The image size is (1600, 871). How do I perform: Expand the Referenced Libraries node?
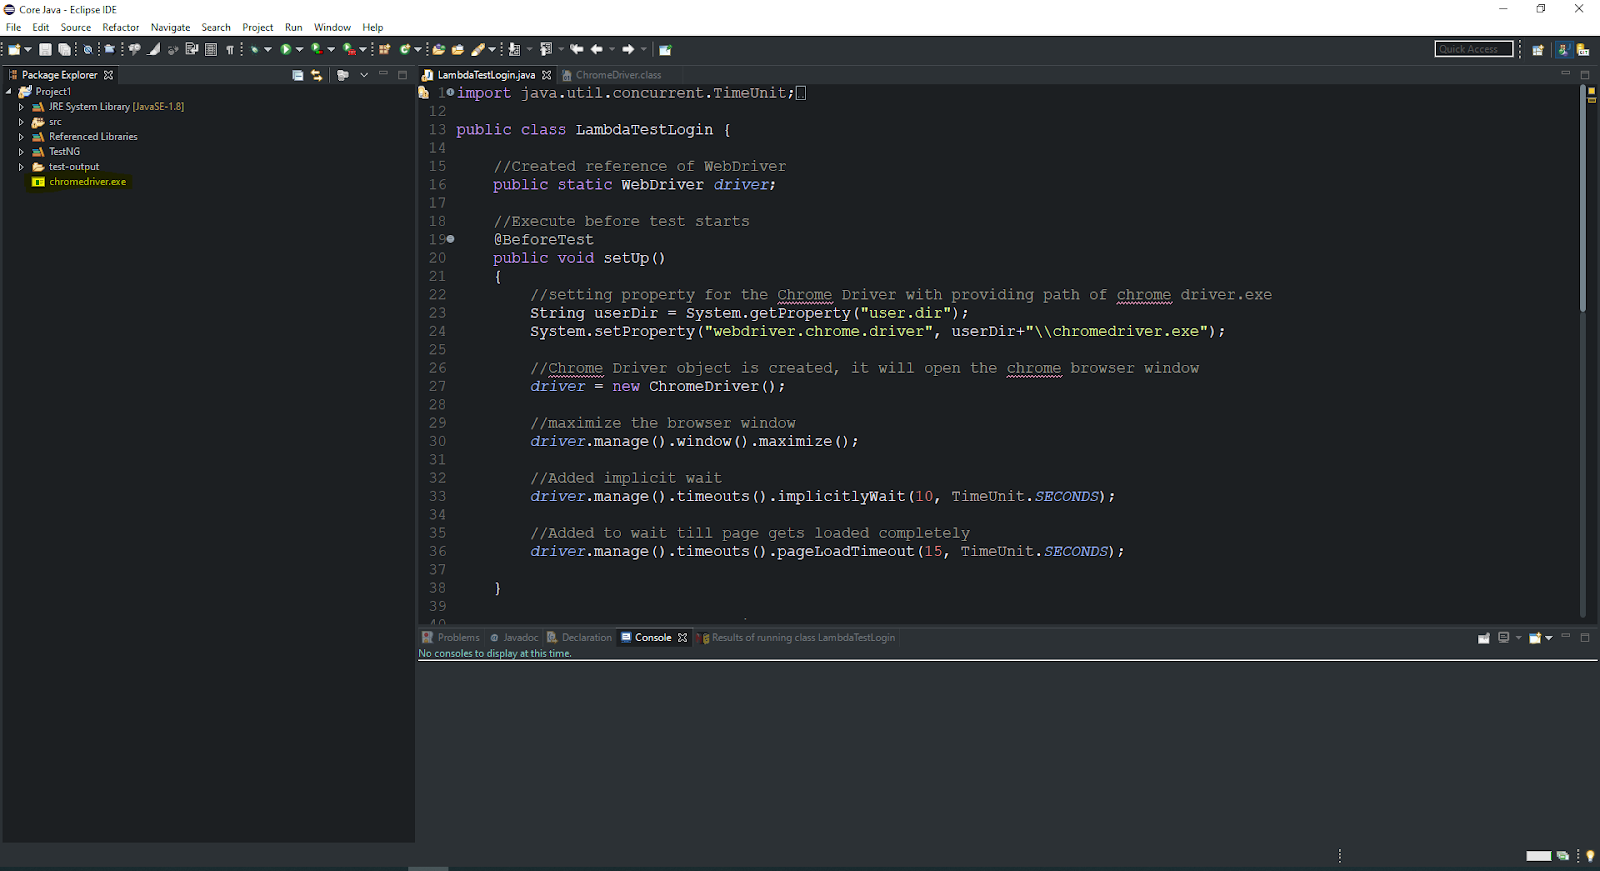point(21,137)
